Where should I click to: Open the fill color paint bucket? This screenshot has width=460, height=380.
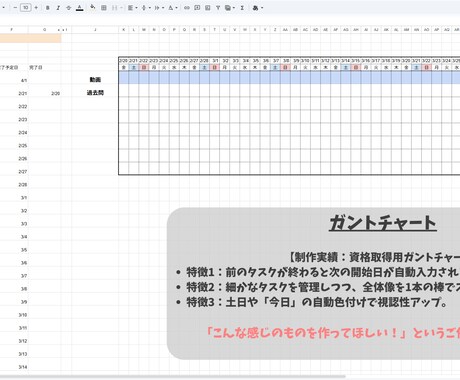coord(93,7)
